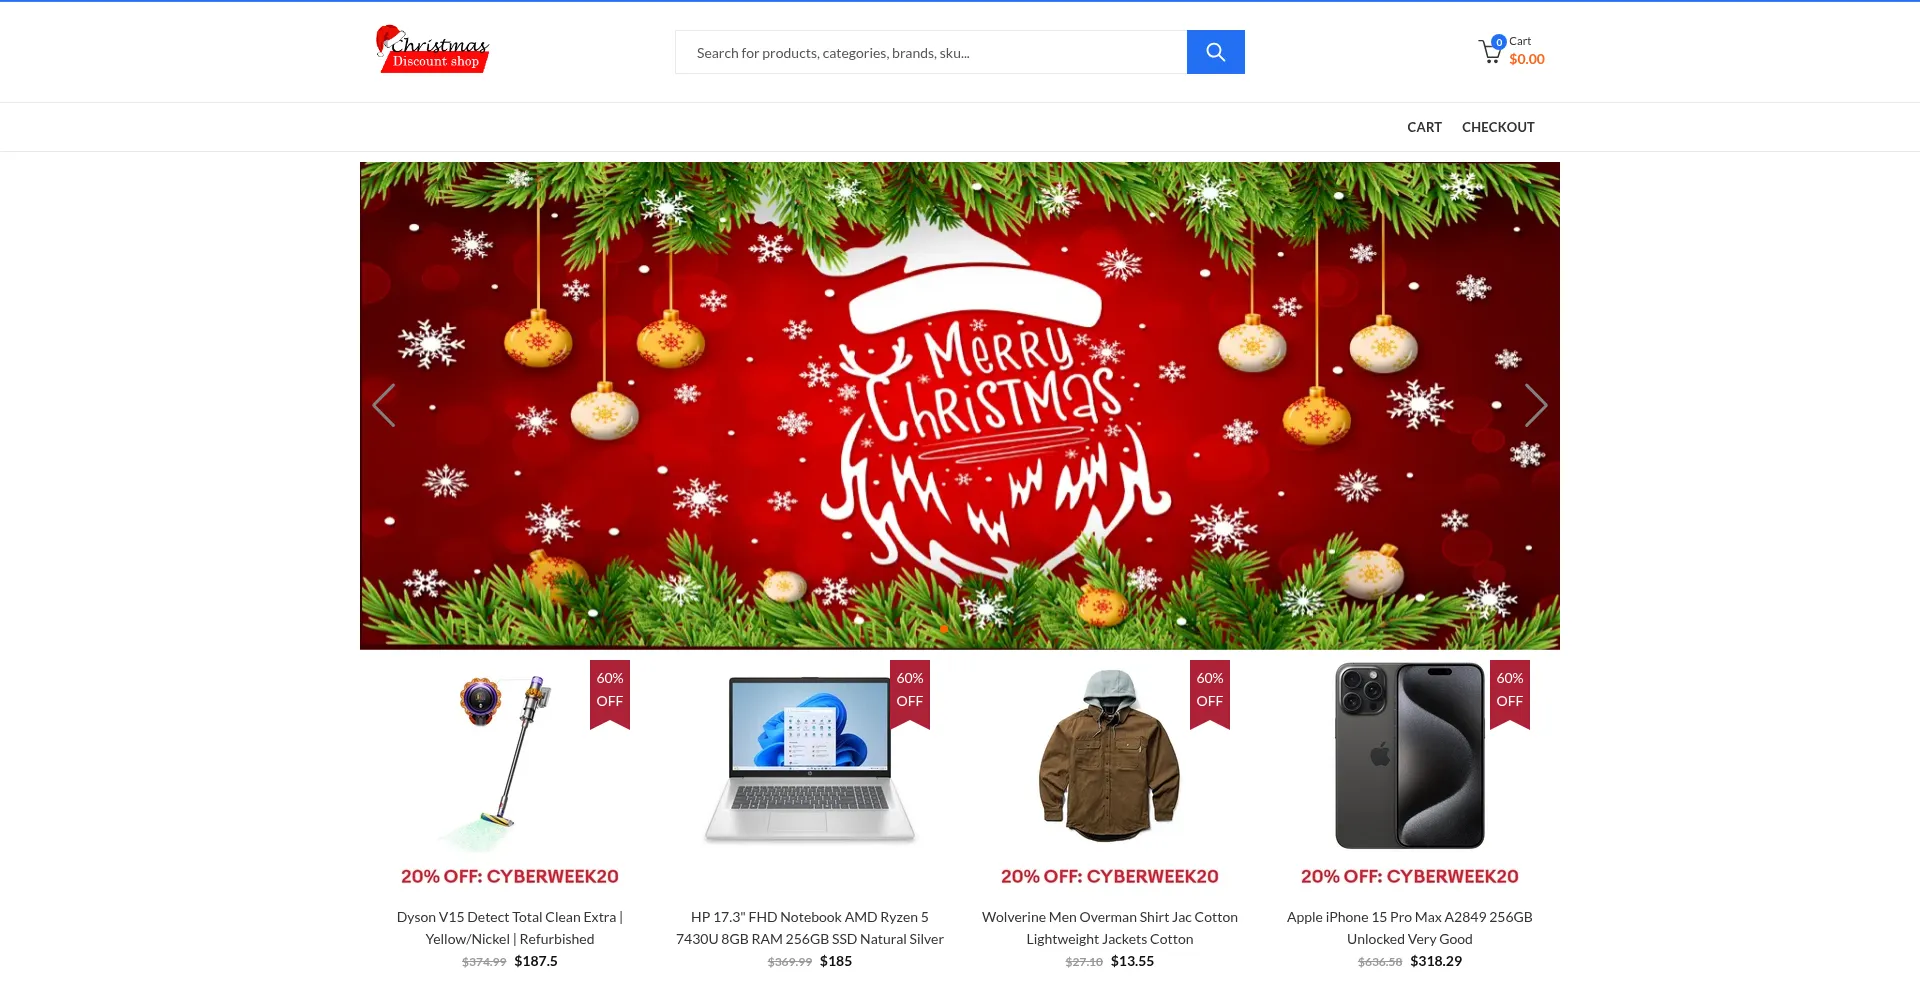The width and height of the screenshot is (1920, 993).
Task: Open the CART menu item
Action: click(1424, 127)
